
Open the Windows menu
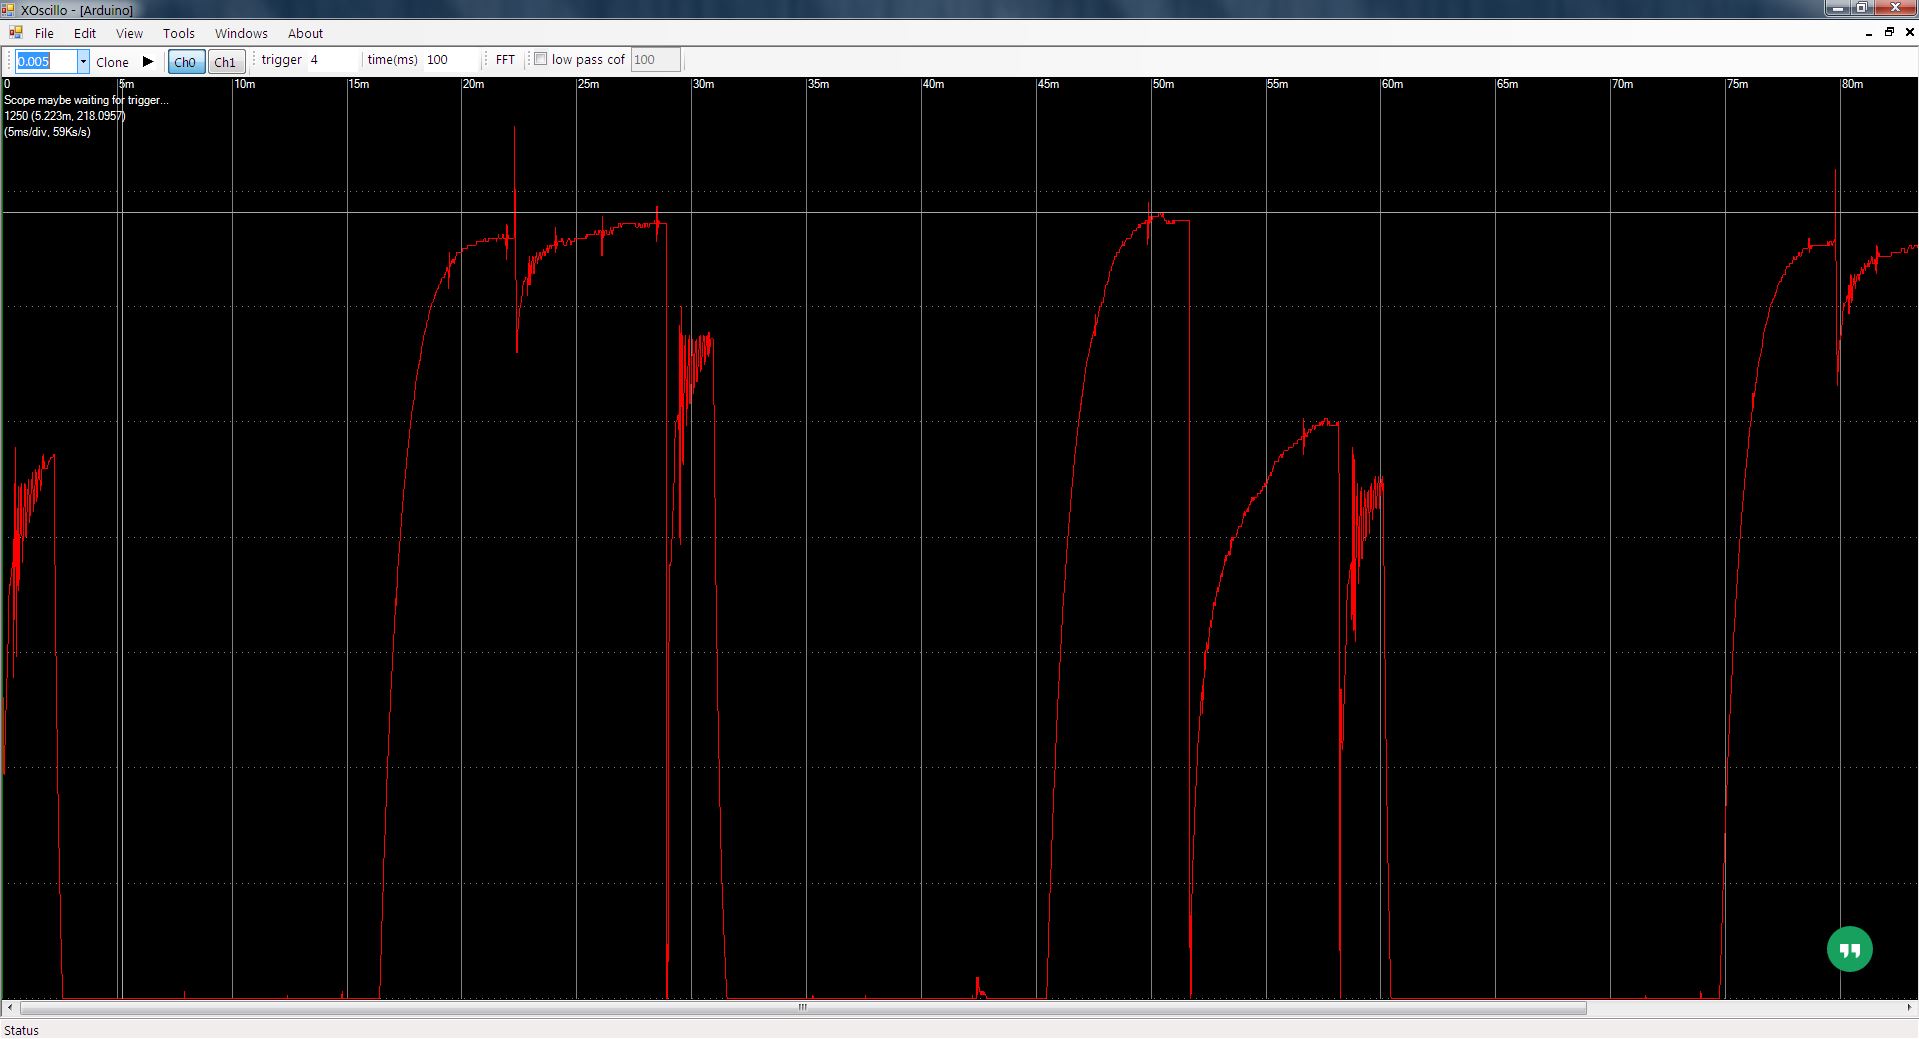(241, 33)
